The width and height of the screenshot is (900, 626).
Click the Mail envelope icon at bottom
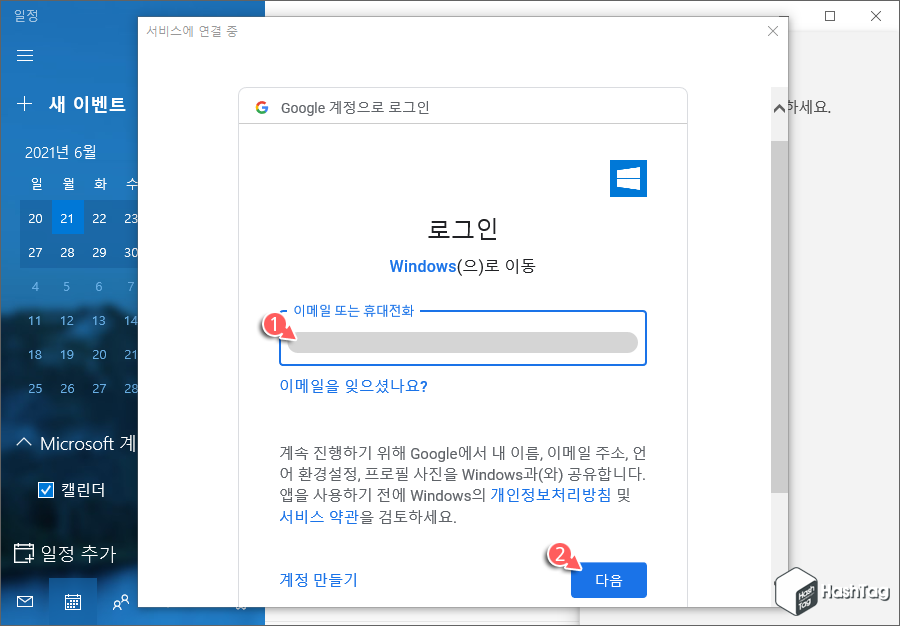(x=24, y=601)
